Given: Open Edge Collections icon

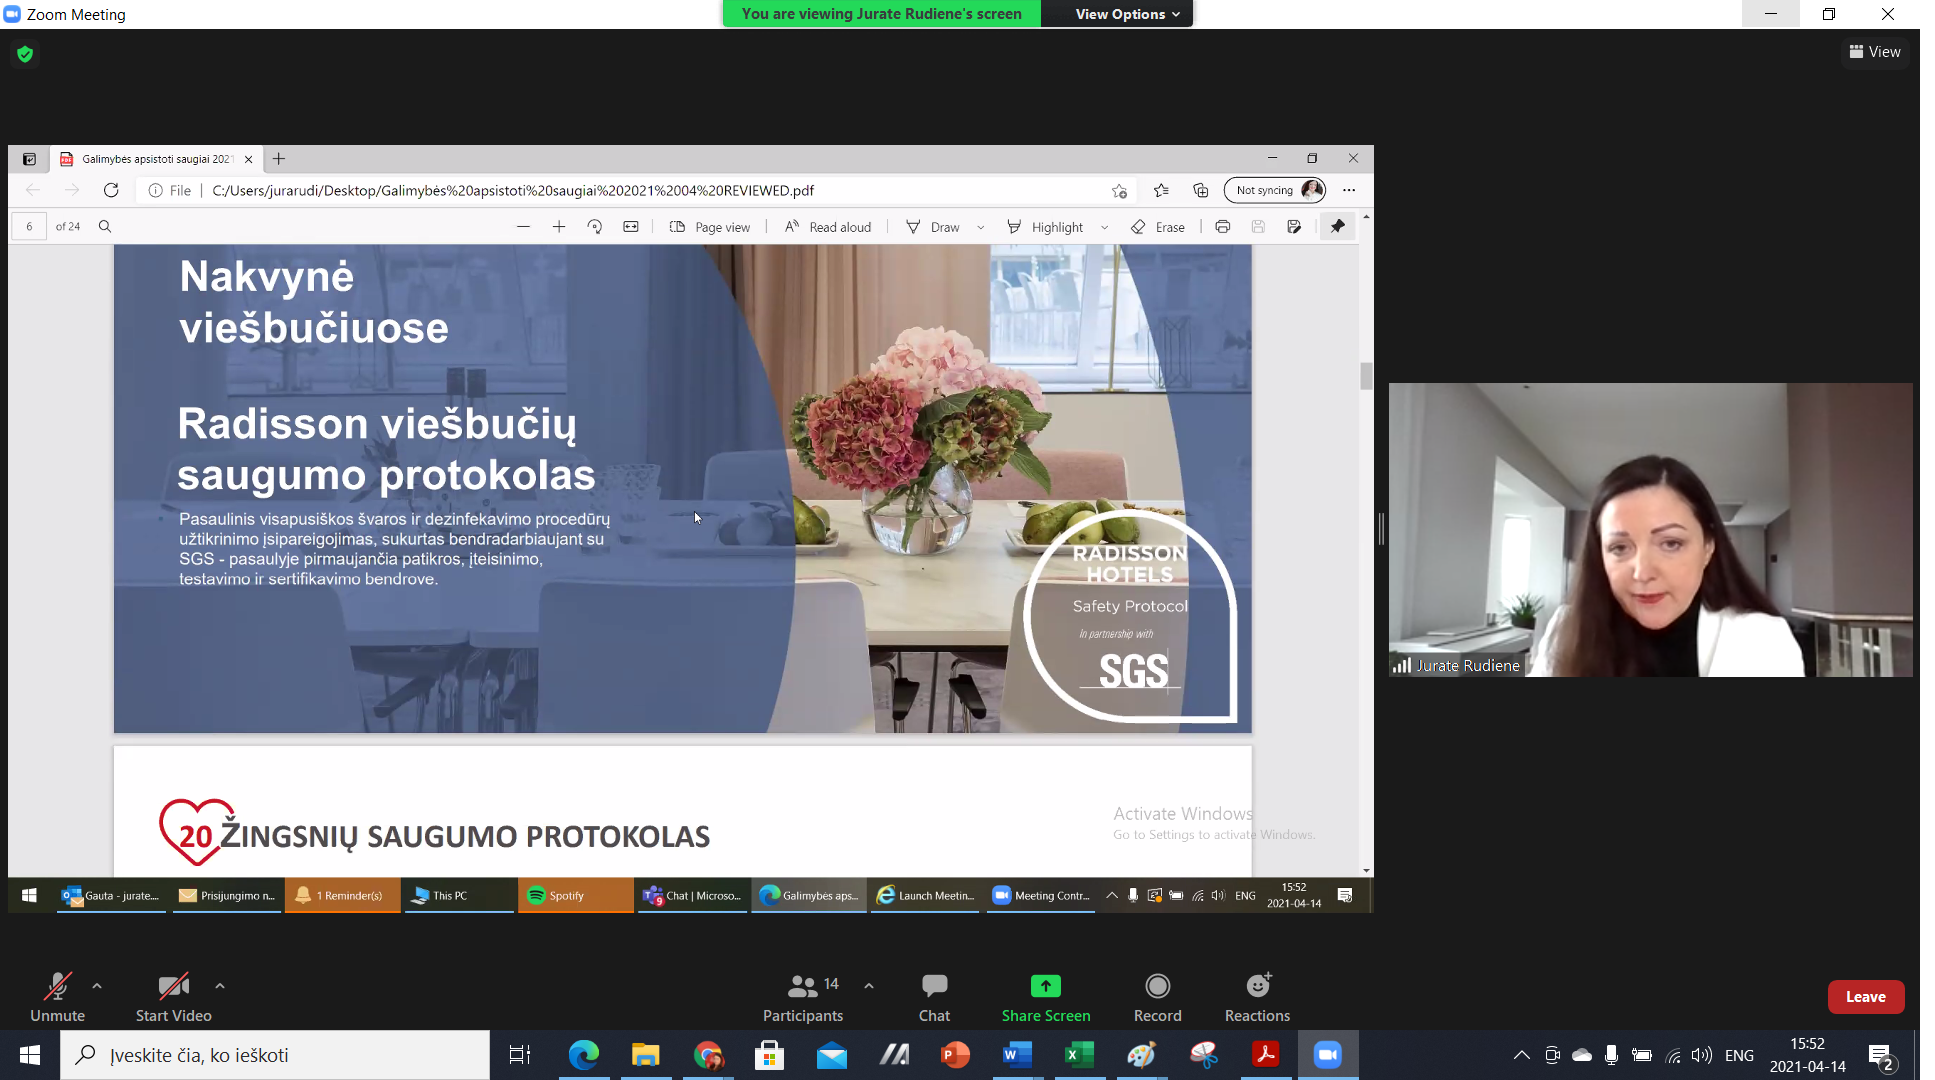Looking at the screenshot, I should pos(1201,190).
